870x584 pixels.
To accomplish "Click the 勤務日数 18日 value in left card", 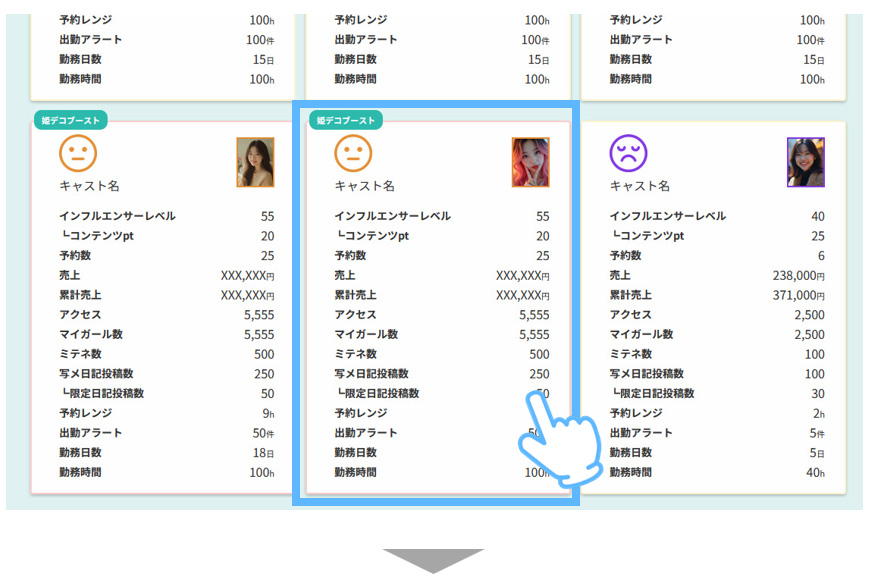I will tap(263, 453).
